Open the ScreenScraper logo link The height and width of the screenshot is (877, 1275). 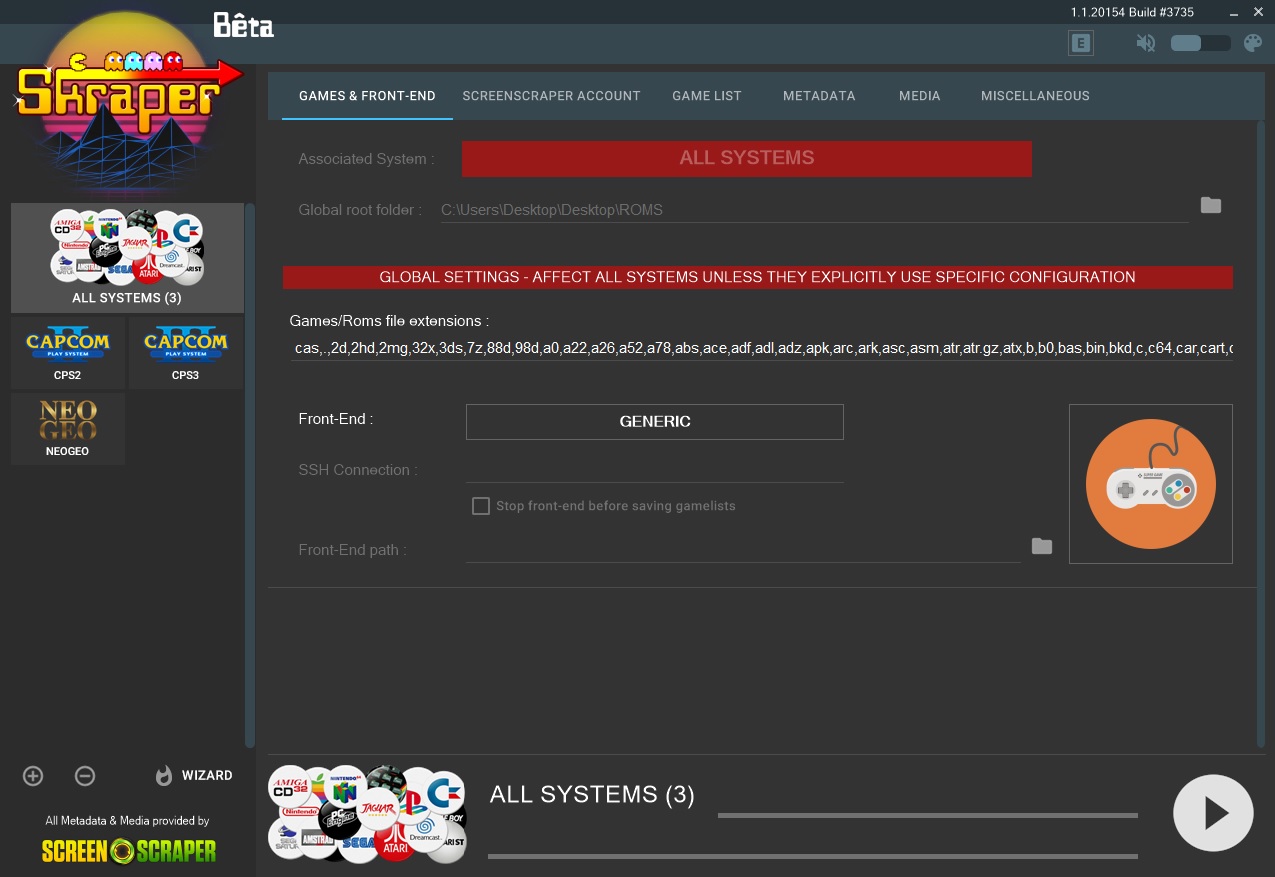pyautogui.click(x=128, y=851)
